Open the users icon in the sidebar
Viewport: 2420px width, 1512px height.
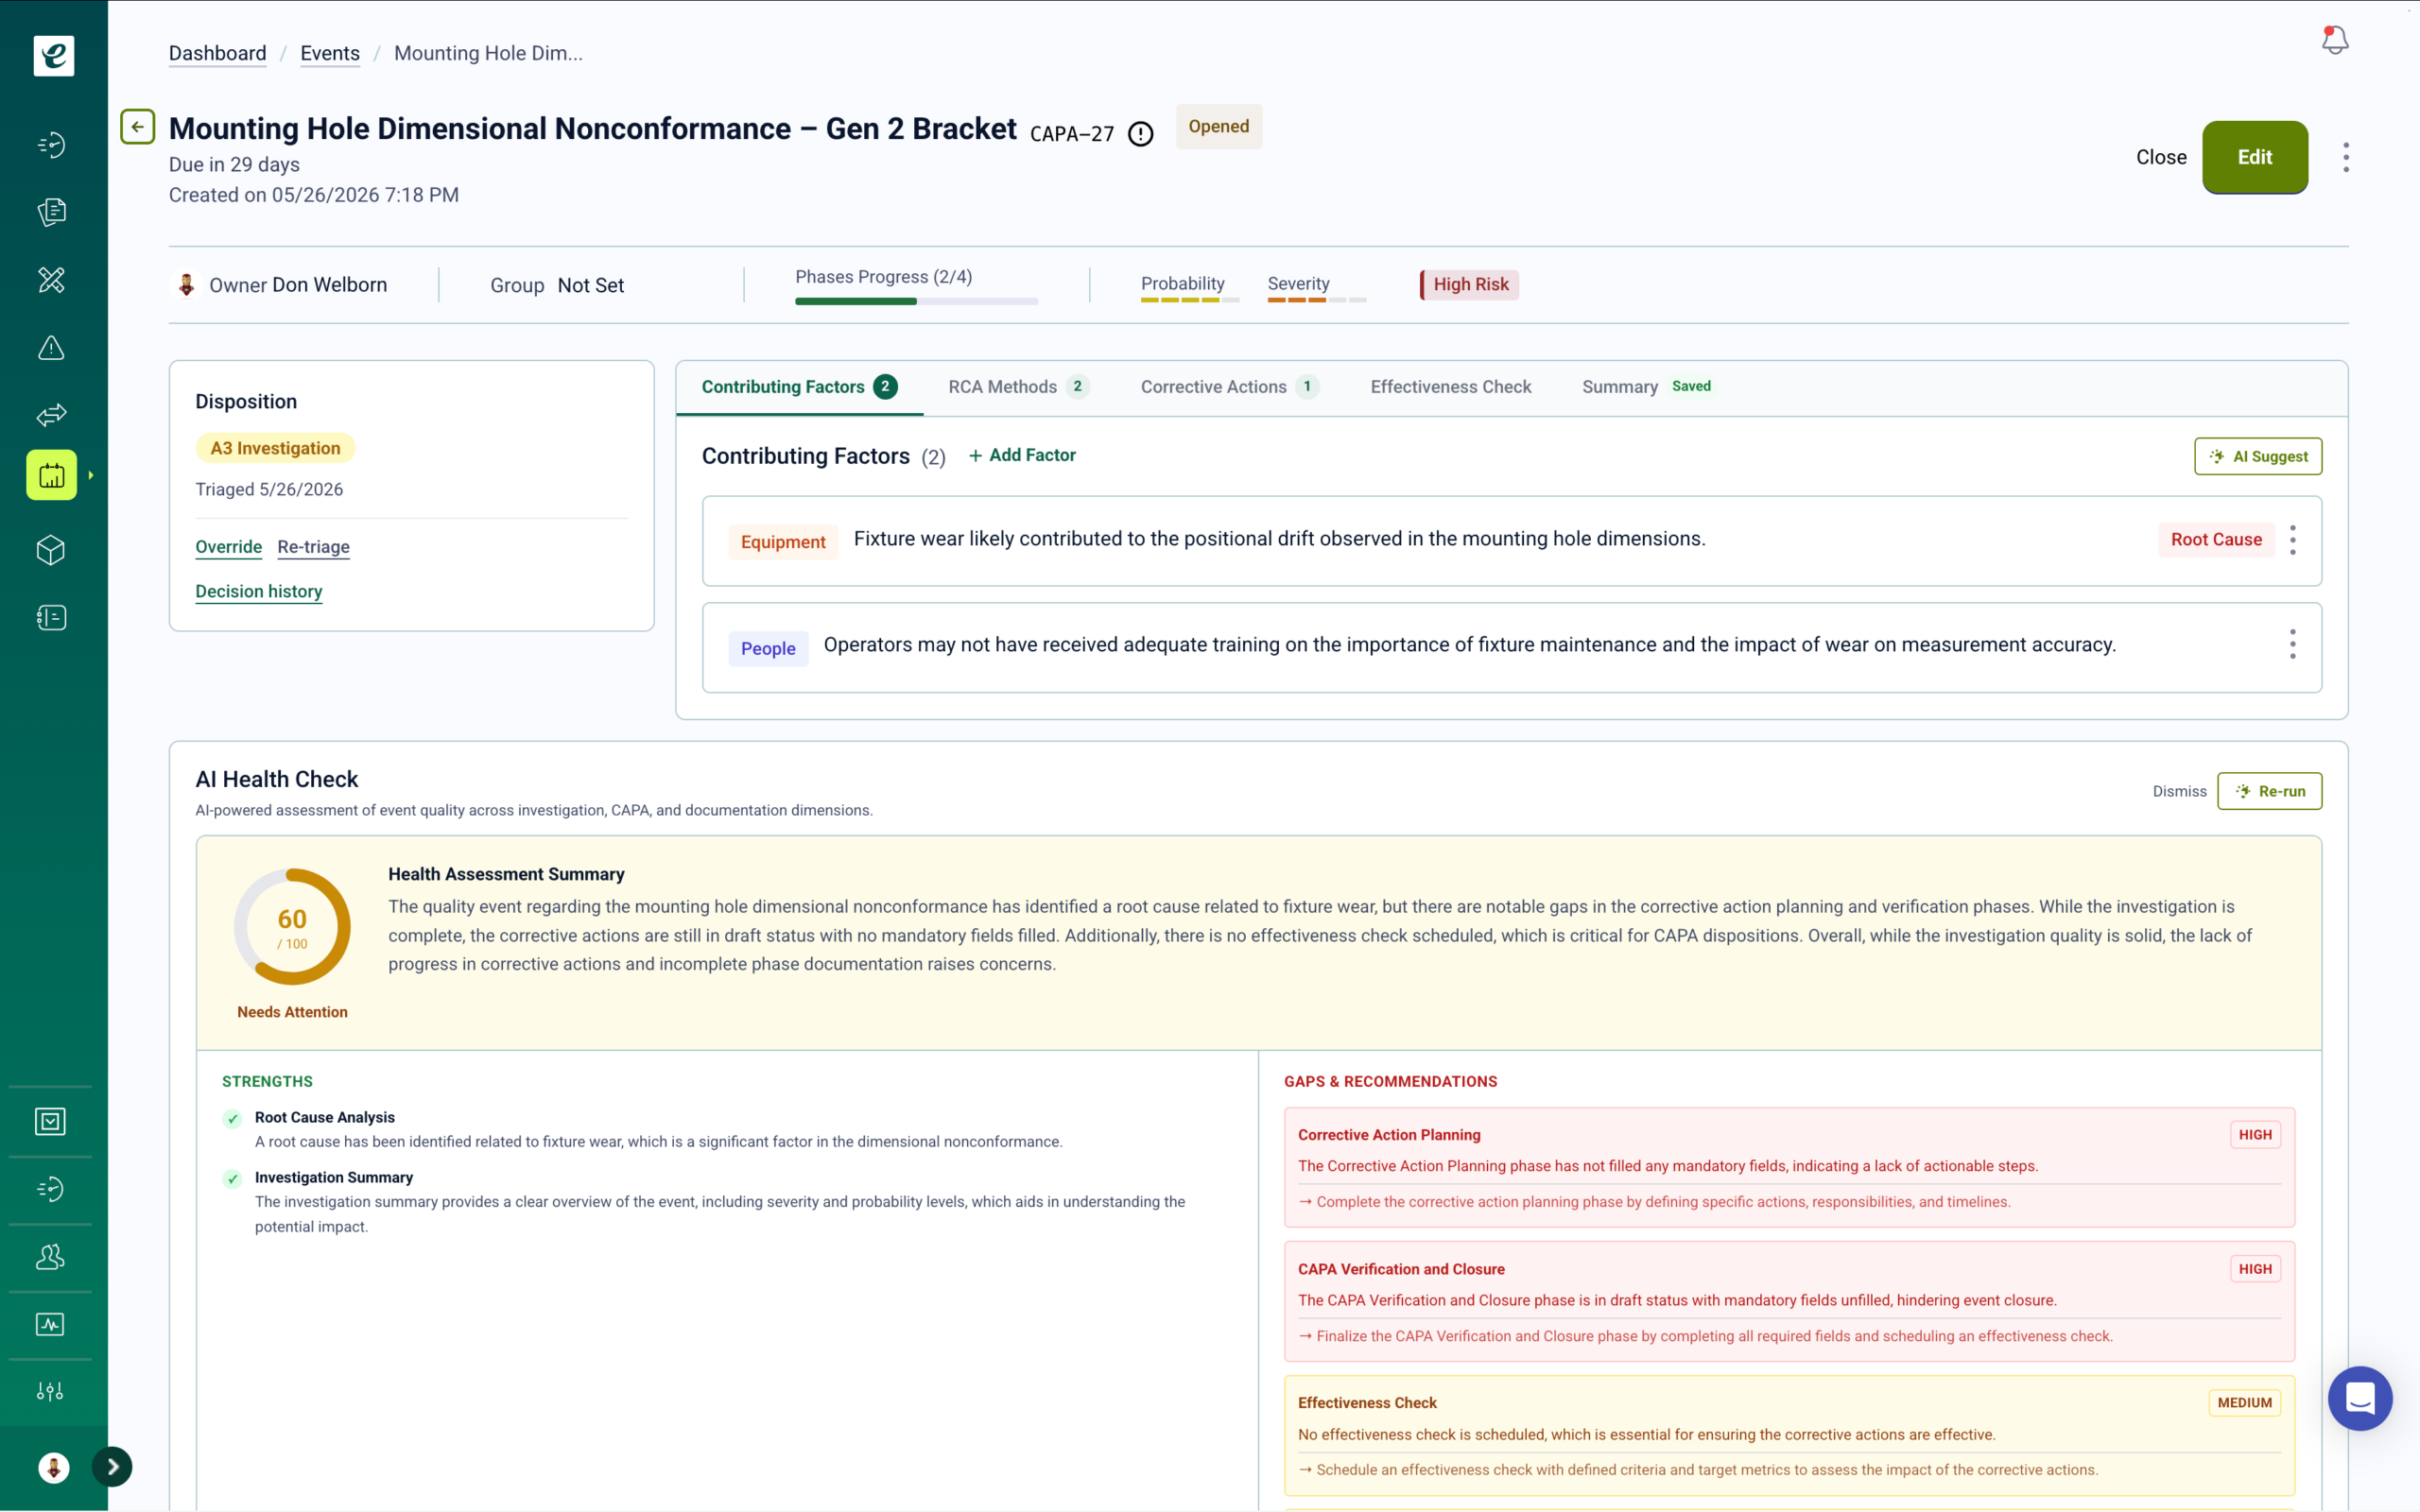(x=50, y=1257)
